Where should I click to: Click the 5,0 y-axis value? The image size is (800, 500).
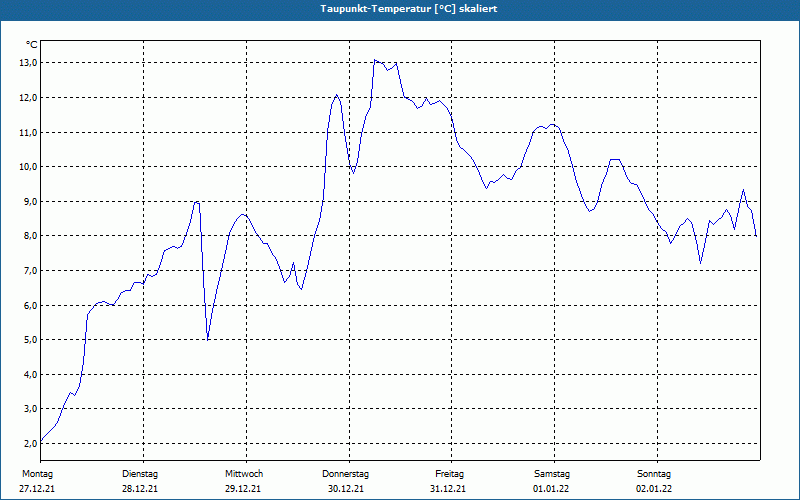click(31, 340)
